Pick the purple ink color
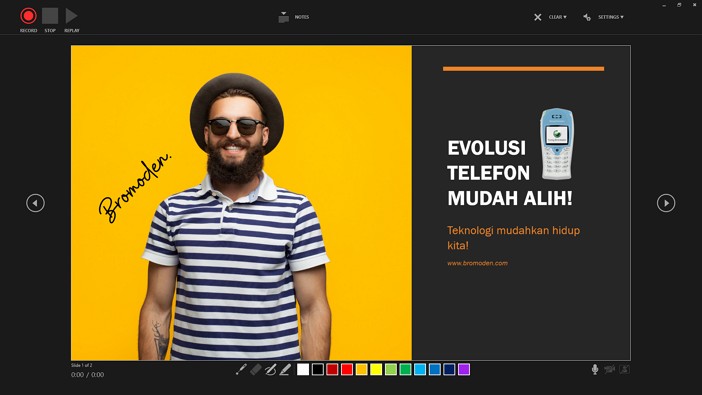The width and height of the screenshot is (702, 395). pyautogui.click(x=464, y=369)
